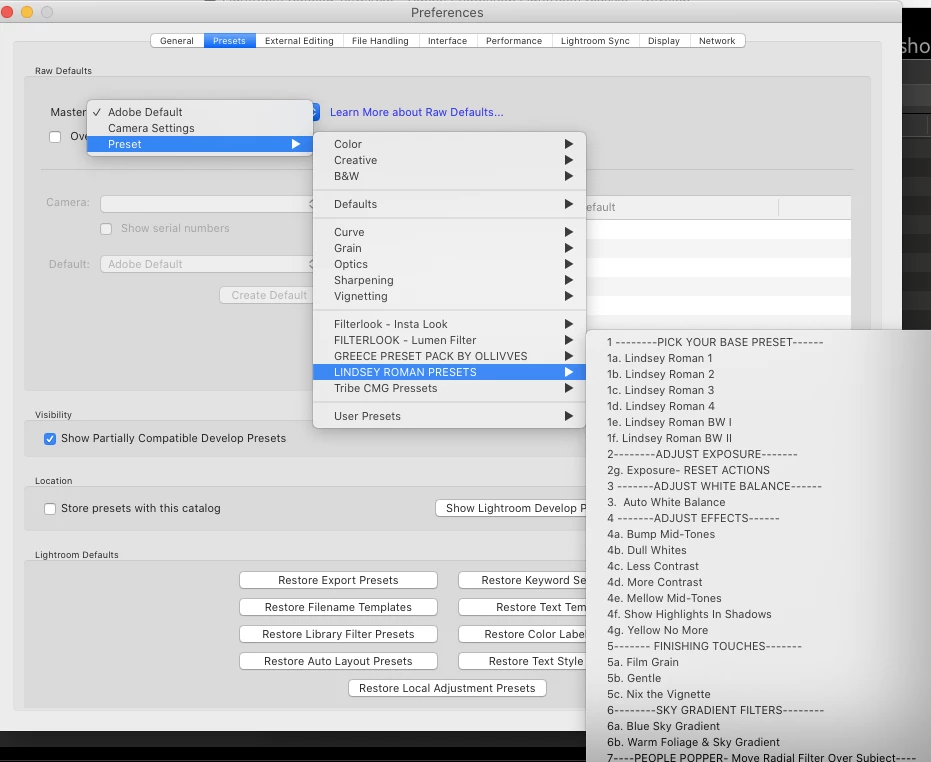The height and width of the screenshot is (762, 931).
Task: Expand the Preset submenu item
Action: click(200, 144)
